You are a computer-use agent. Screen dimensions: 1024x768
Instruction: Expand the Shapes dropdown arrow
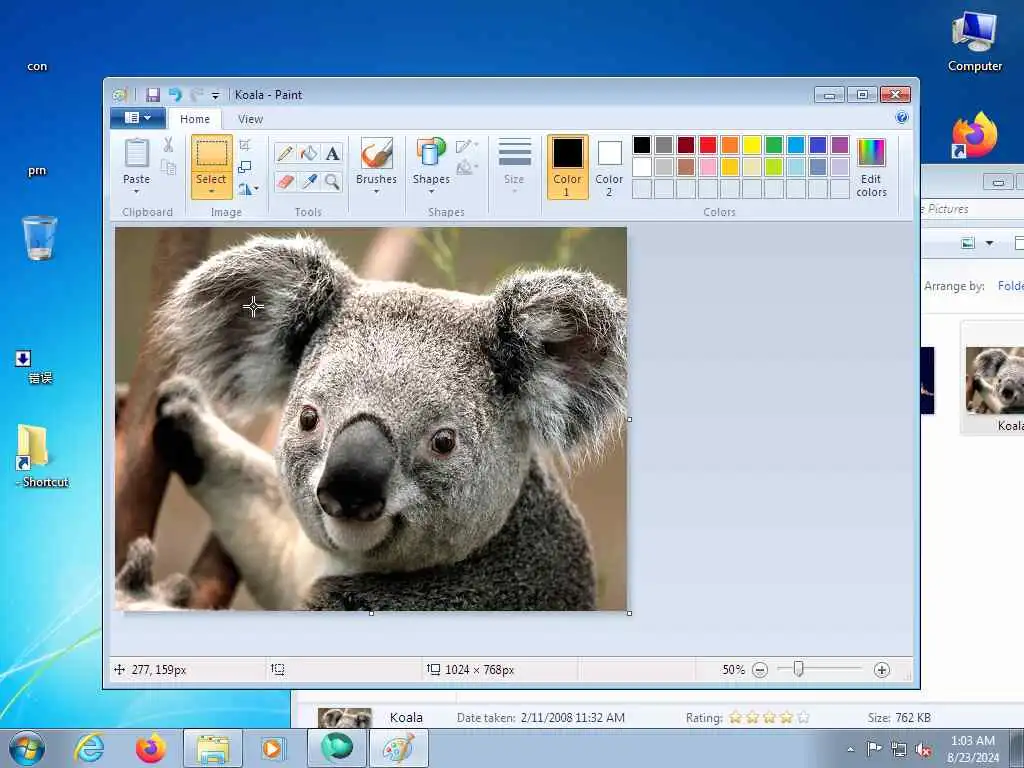[x=431, y=192]
